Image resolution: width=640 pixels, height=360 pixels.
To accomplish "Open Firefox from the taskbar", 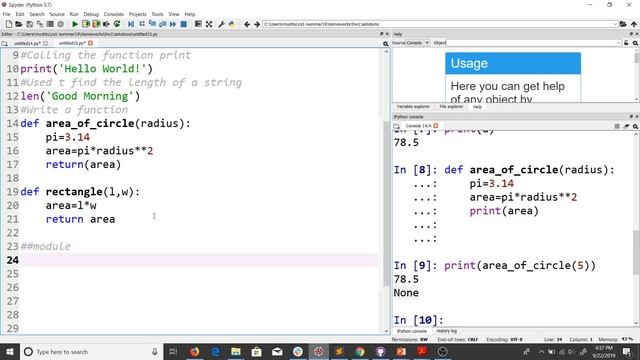I will click(x=194, y=352).
